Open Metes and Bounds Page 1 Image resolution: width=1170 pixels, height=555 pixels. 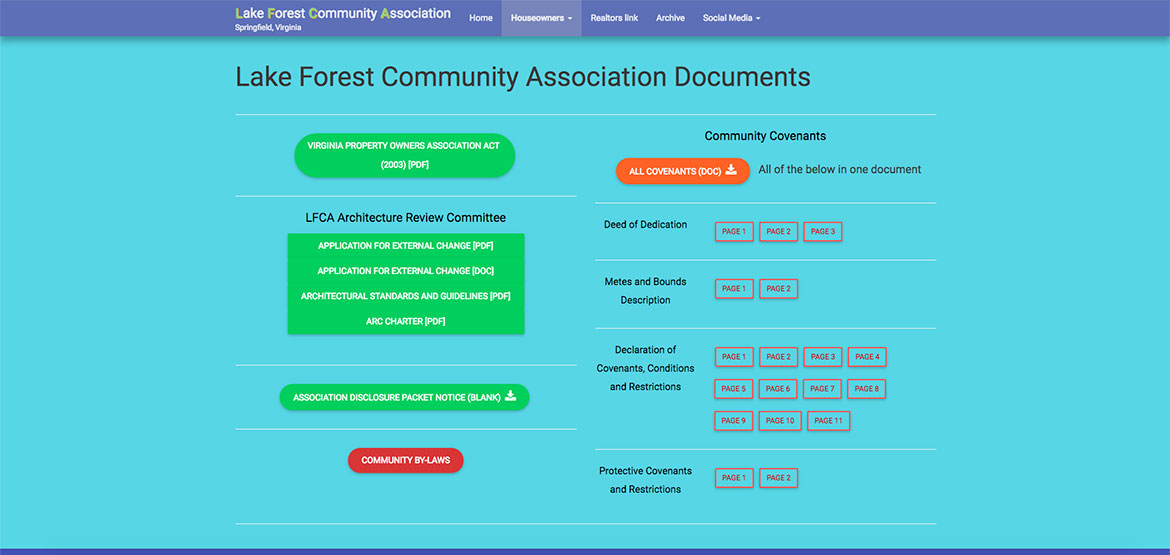coord(734,289)
